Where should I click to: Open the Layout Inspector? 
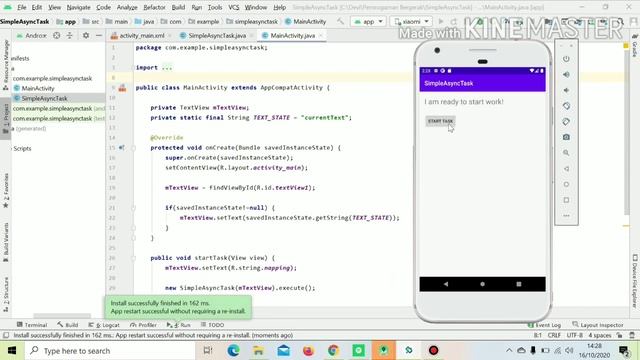pos(598,325)
